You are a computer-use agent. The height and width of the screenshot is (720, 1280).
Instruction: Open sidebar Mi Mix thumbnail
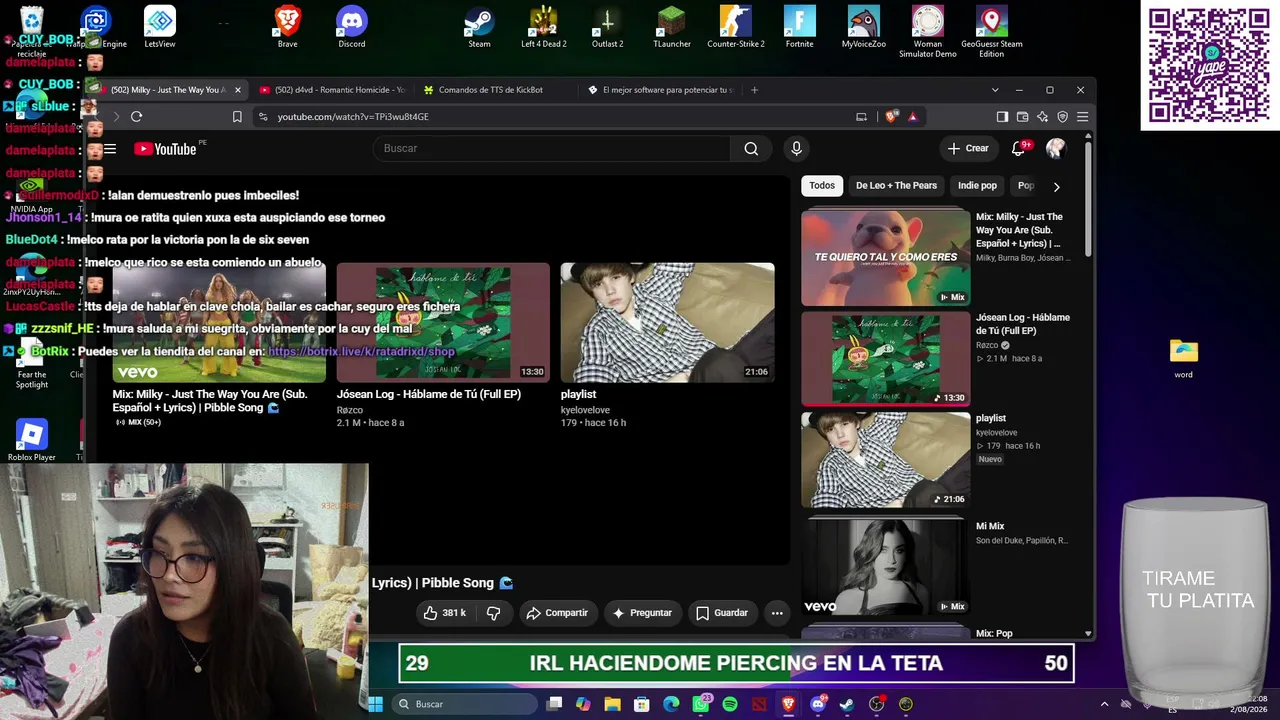(x=885, y=565)
